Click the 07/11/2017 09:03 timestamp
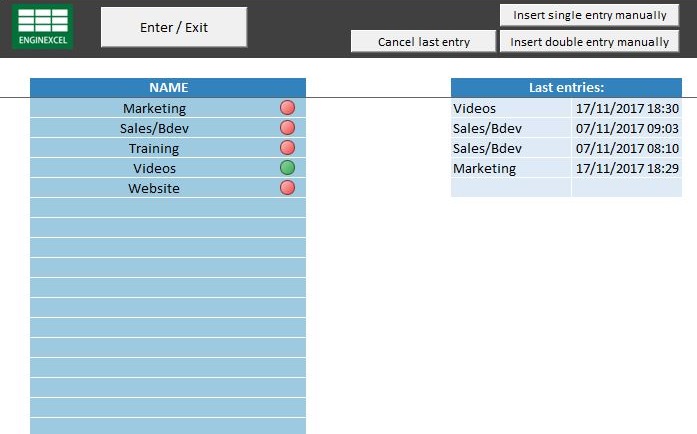The image size is (697, 434). click(x=627, y=129)
